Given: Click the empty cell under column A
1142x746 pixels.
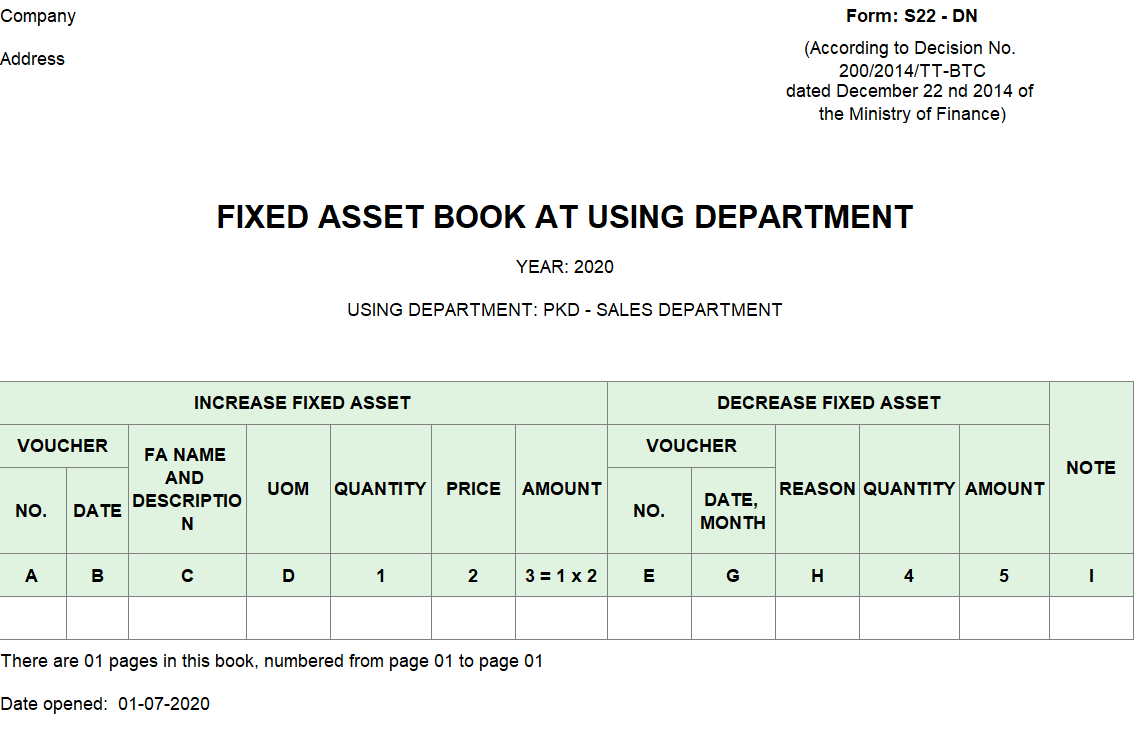Looking at the screenshot, I should (32, 618).
